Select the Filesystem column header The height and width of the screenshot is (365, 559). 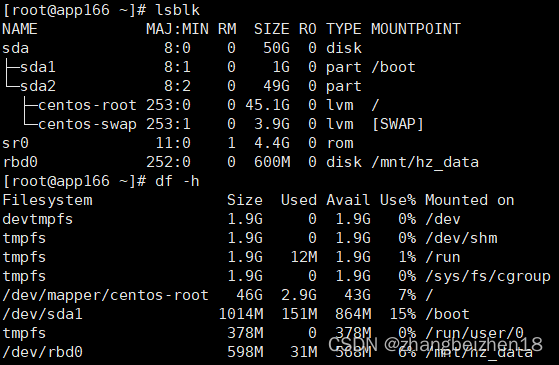coord(47,200)
